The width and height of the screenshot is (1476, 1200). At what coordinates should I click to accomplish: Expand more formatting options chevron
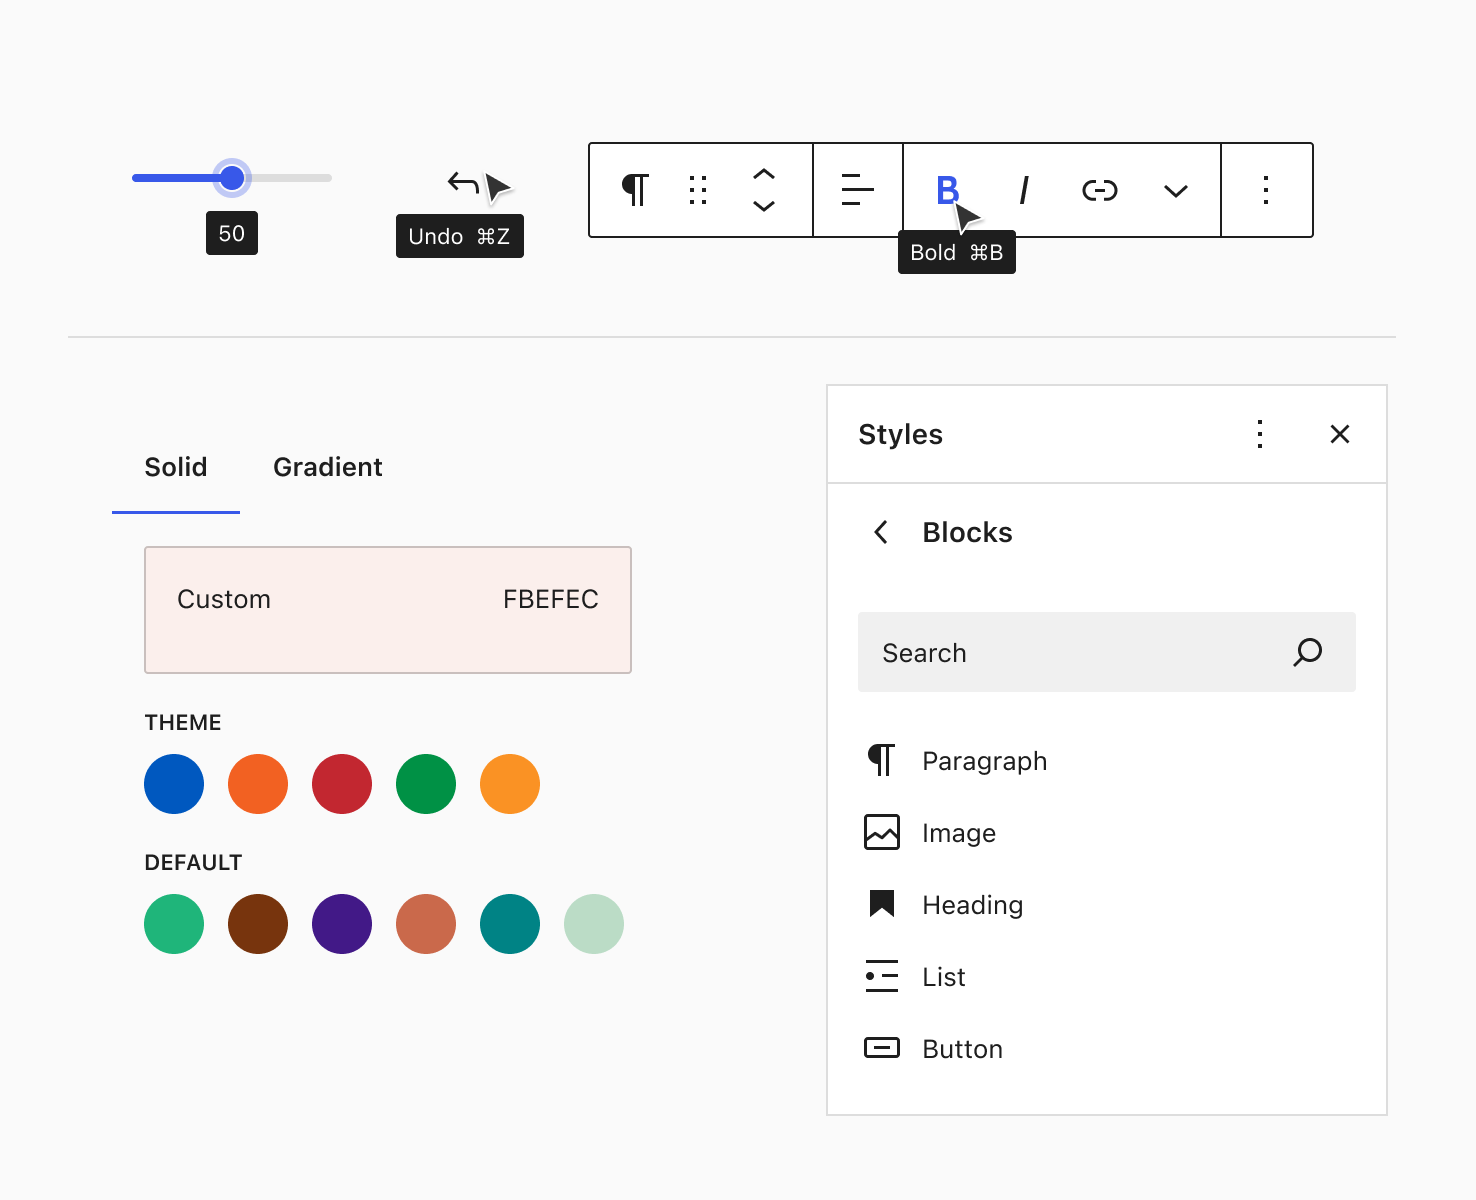pyautogui.click(x=1176, y=191)
